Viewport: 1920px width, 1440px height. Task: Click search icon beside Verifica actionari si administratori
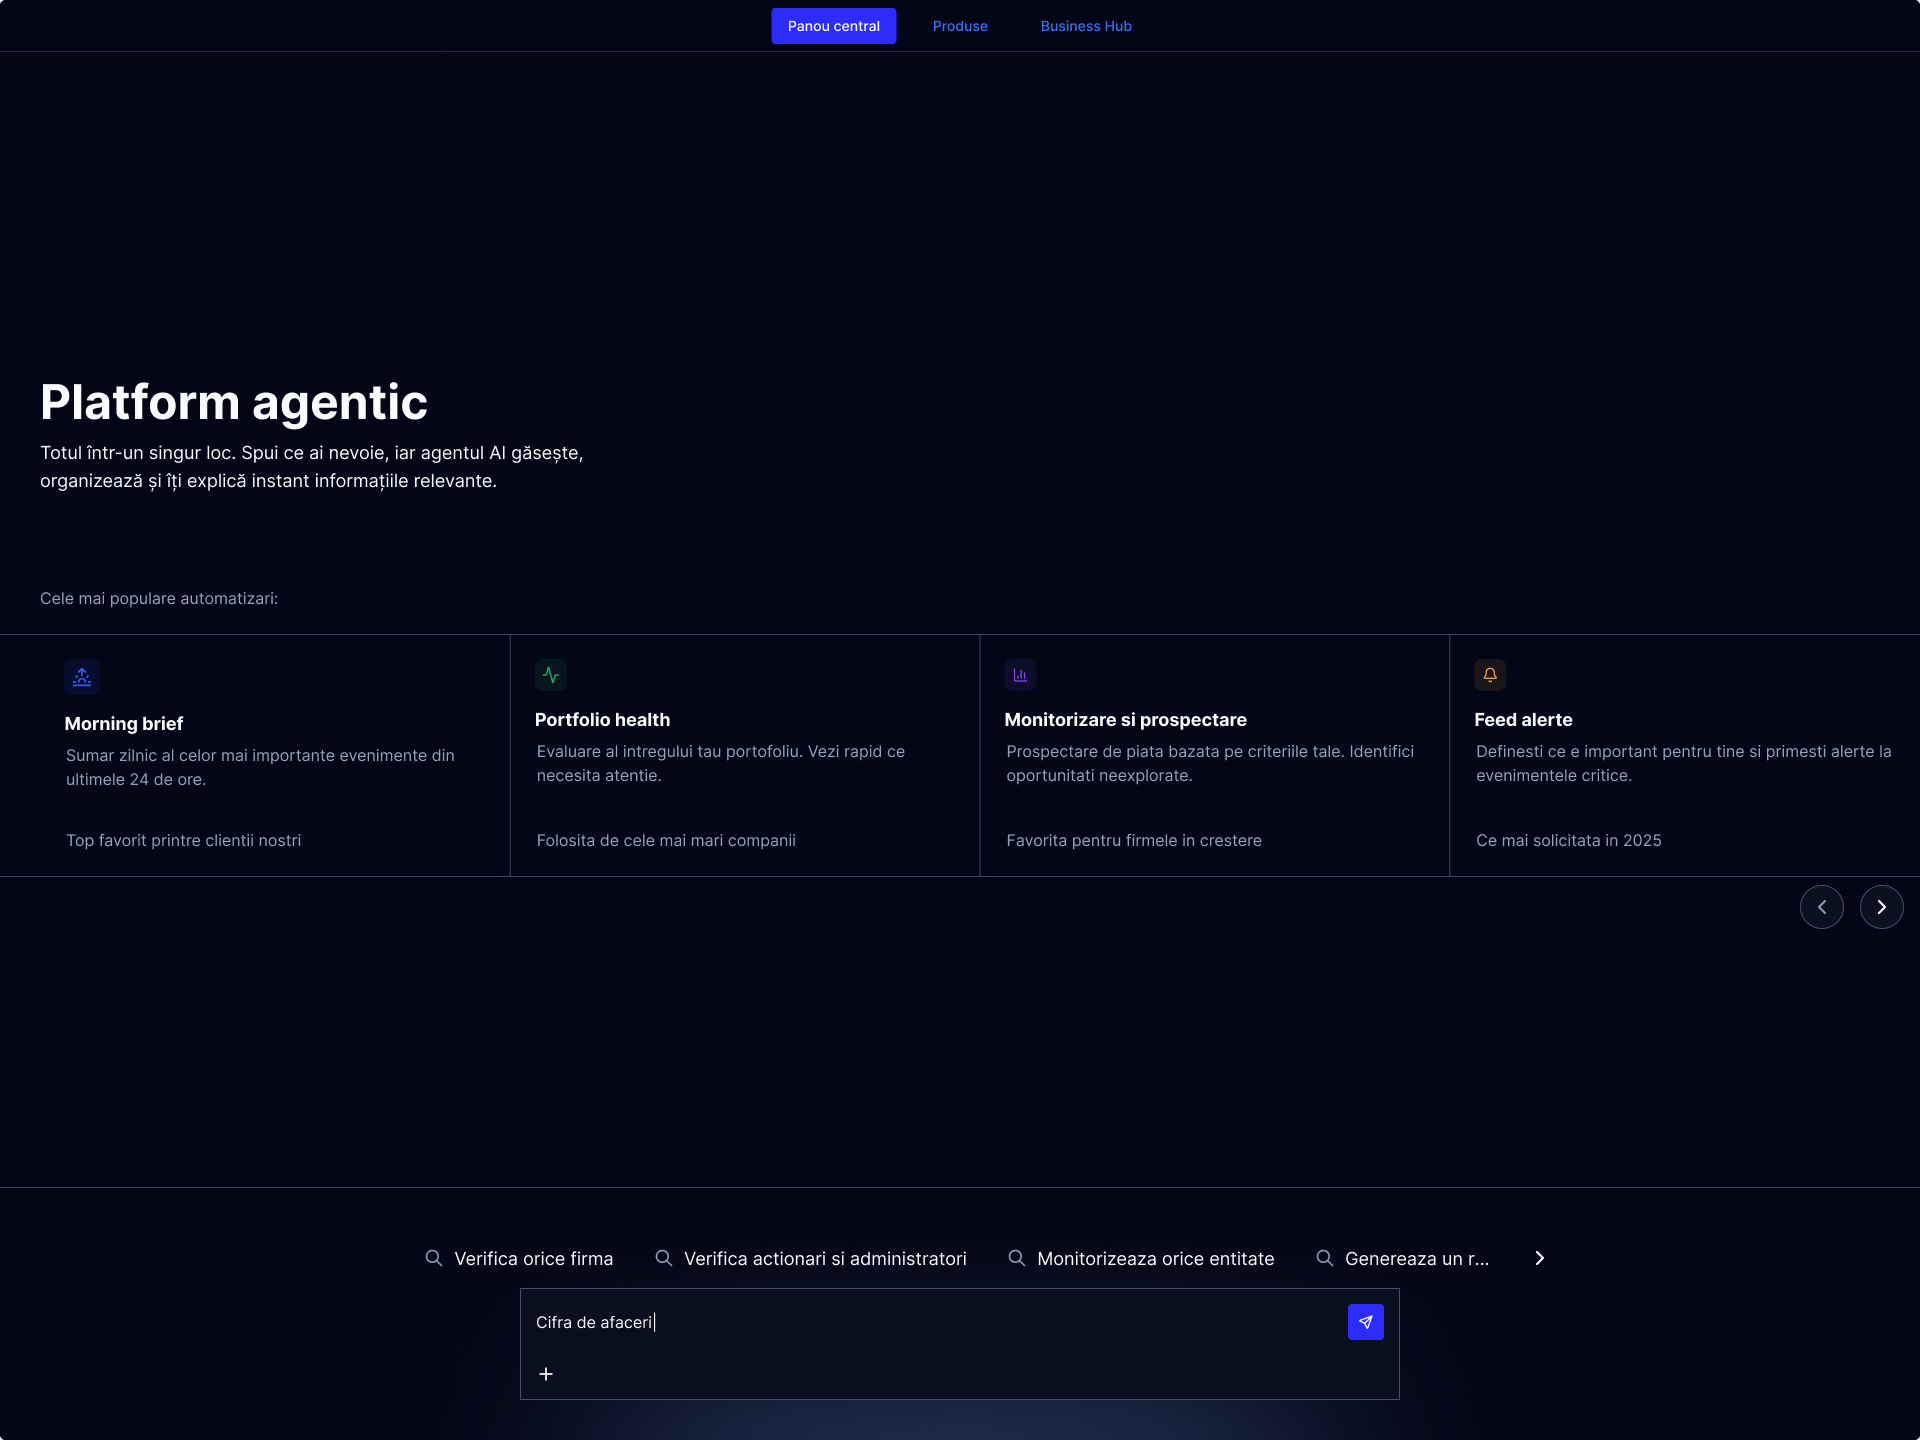664,1258
